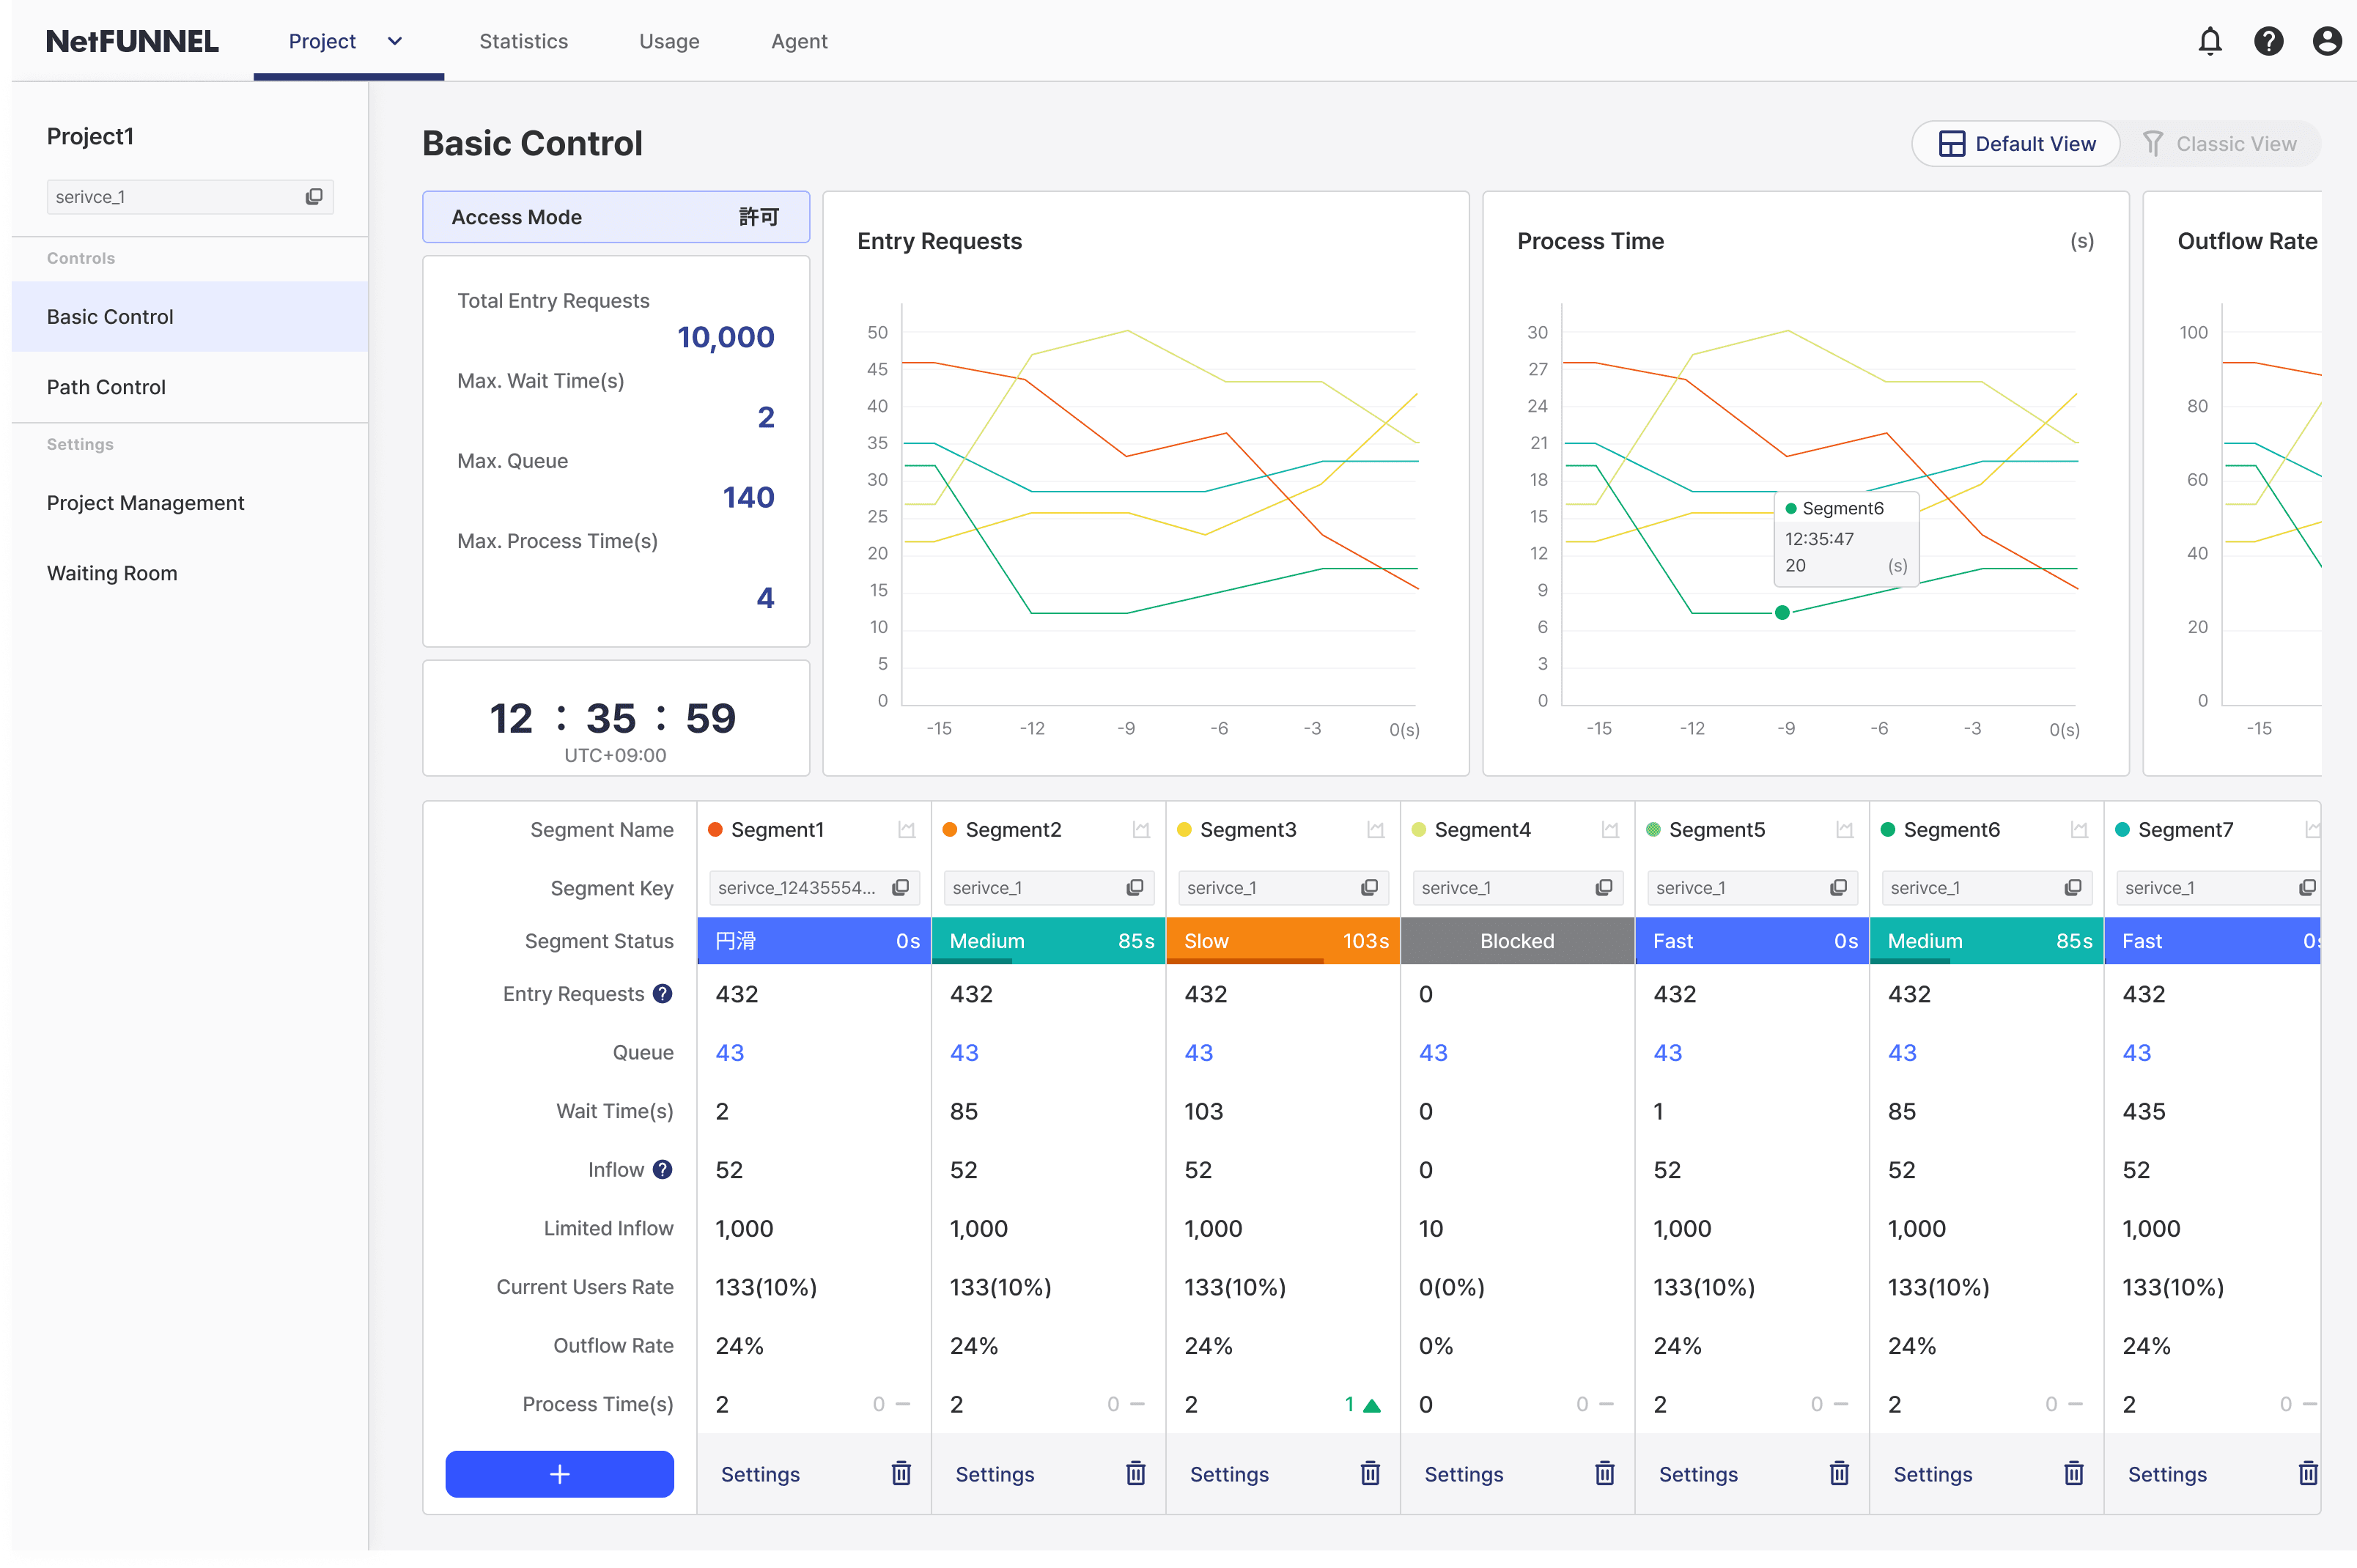
Task: Open the help question mark icon
Action: (x=2268, y=41)
